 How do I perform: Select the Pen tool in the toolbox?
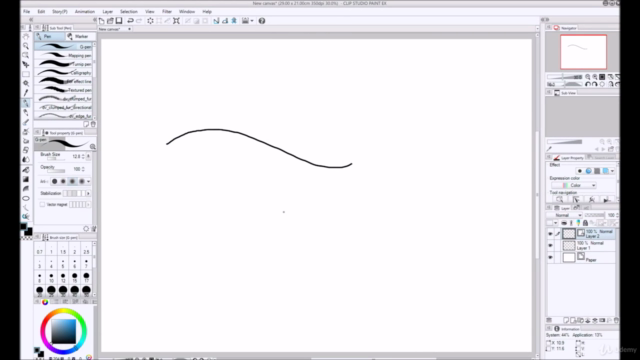pos(26,103)
